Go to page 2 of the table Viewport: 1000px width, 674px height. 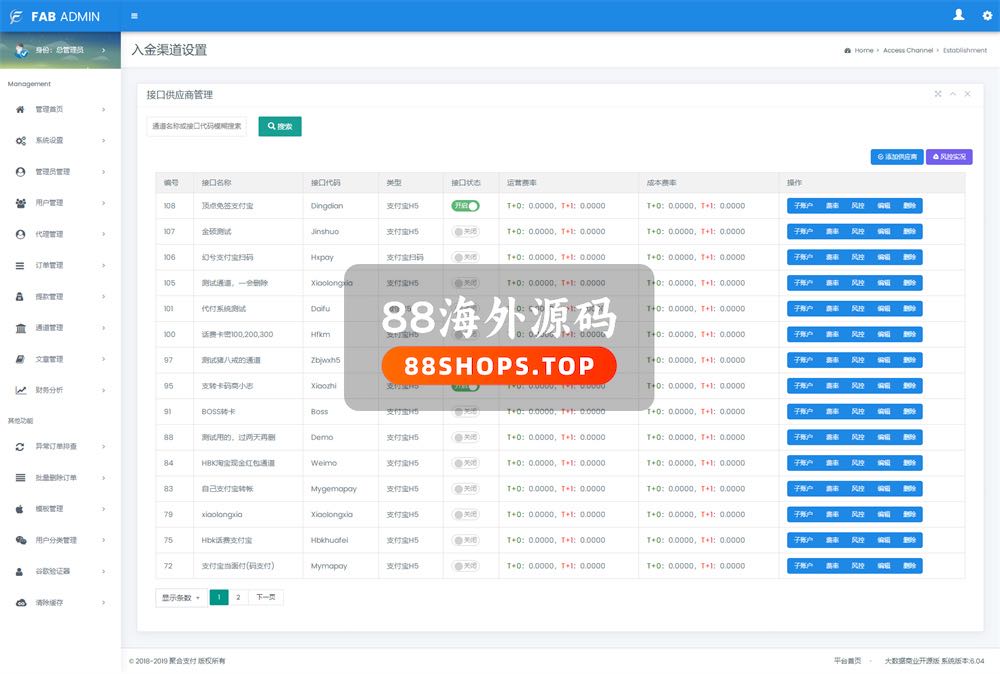[238, 597]
